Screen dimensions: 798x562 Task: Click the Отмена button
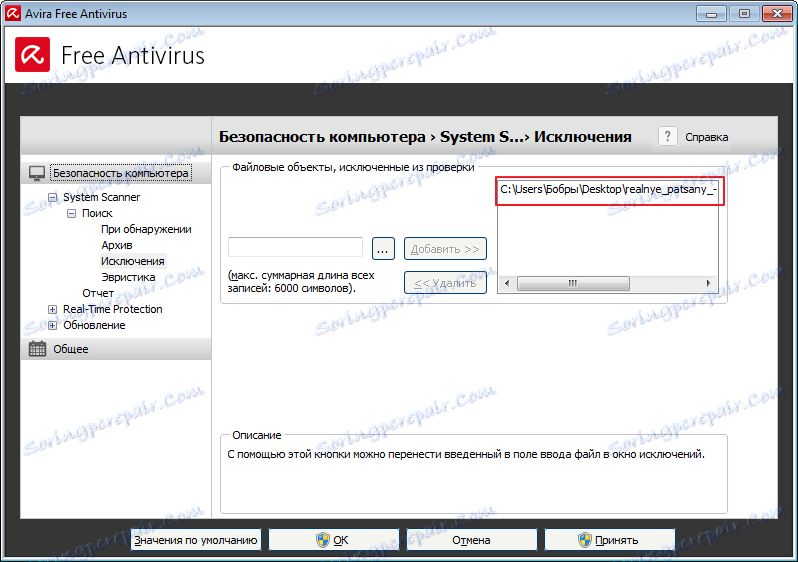tap(471, 540)
